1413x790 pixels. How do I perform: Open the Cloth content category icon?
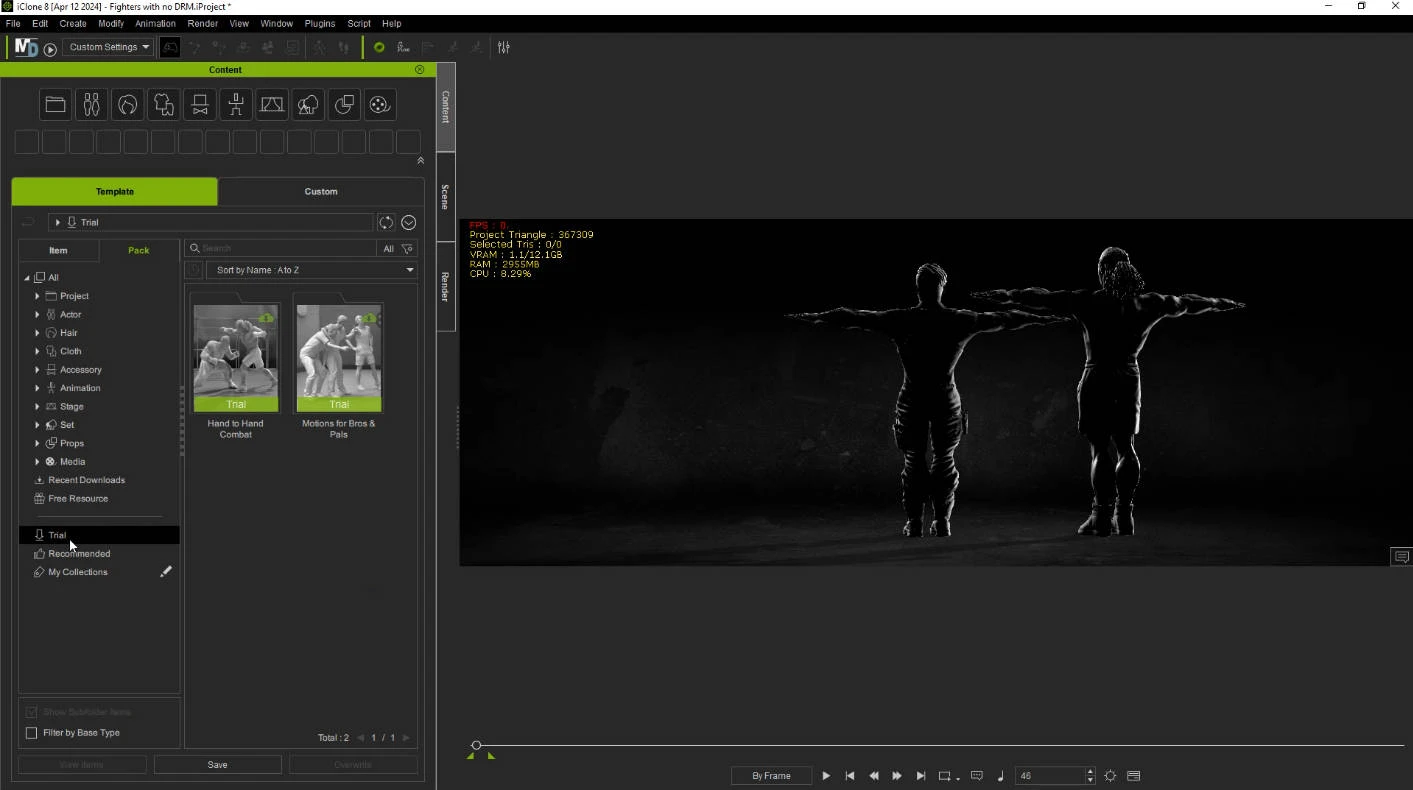click(x=163, y=105)
